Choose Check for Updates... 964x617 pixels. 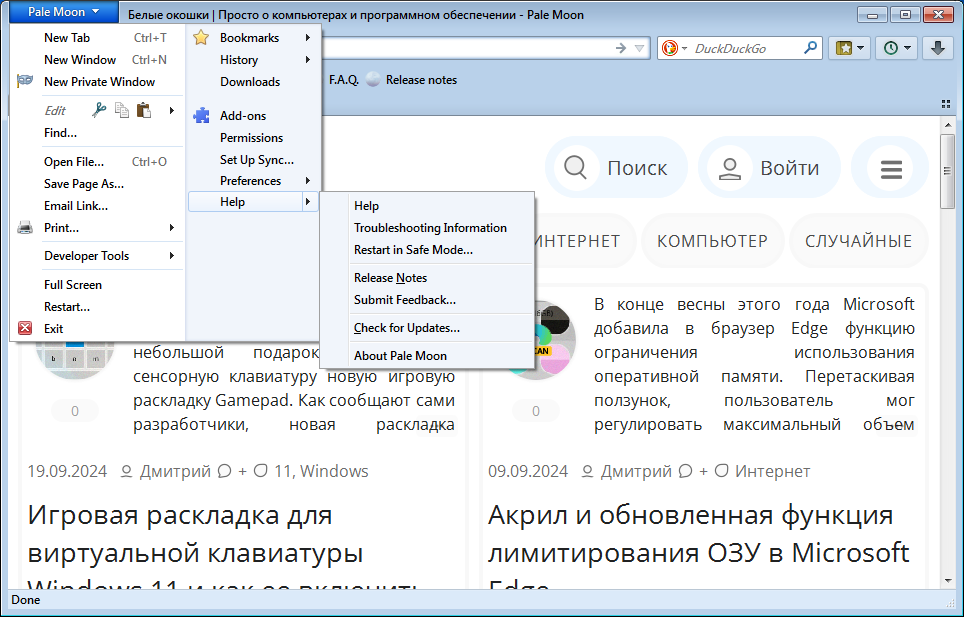coord(427,328)
